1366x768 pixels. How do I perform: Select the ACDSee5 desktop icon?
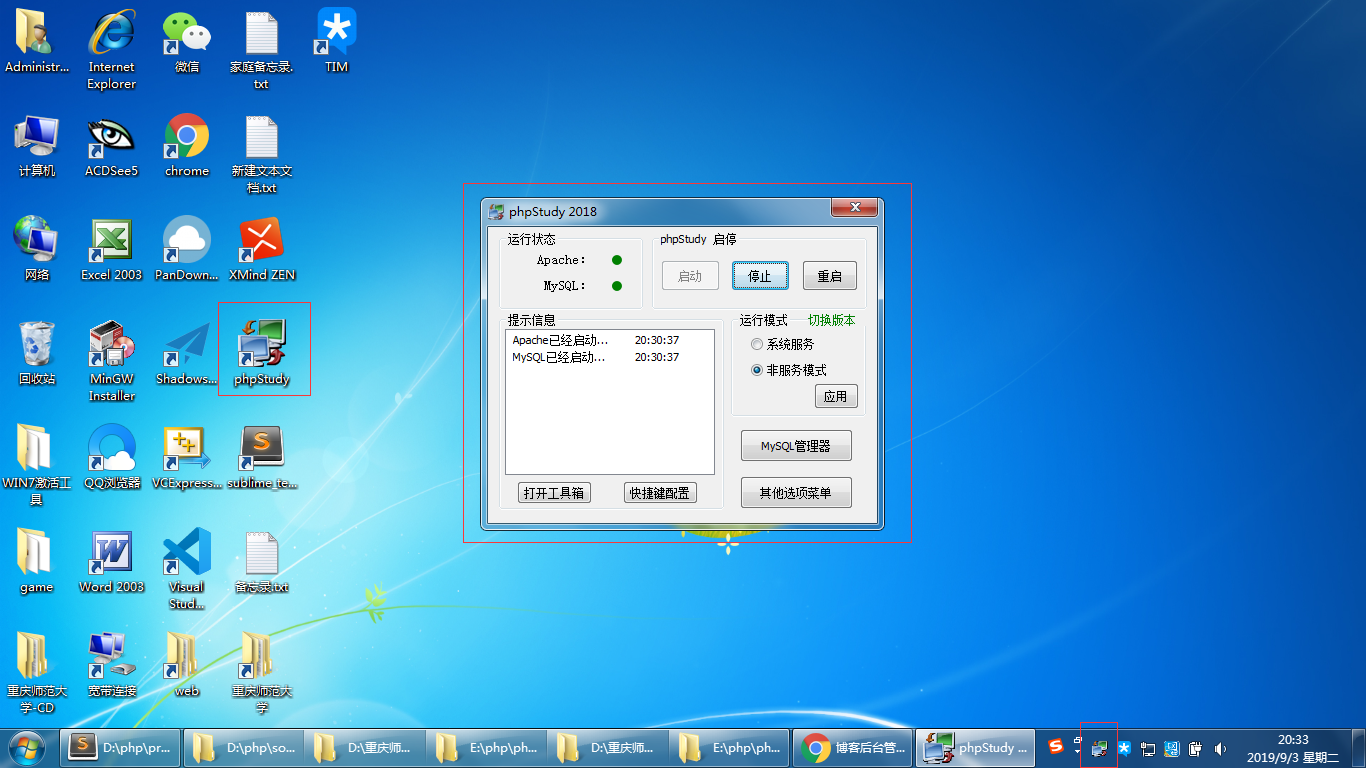coord(111,145)
